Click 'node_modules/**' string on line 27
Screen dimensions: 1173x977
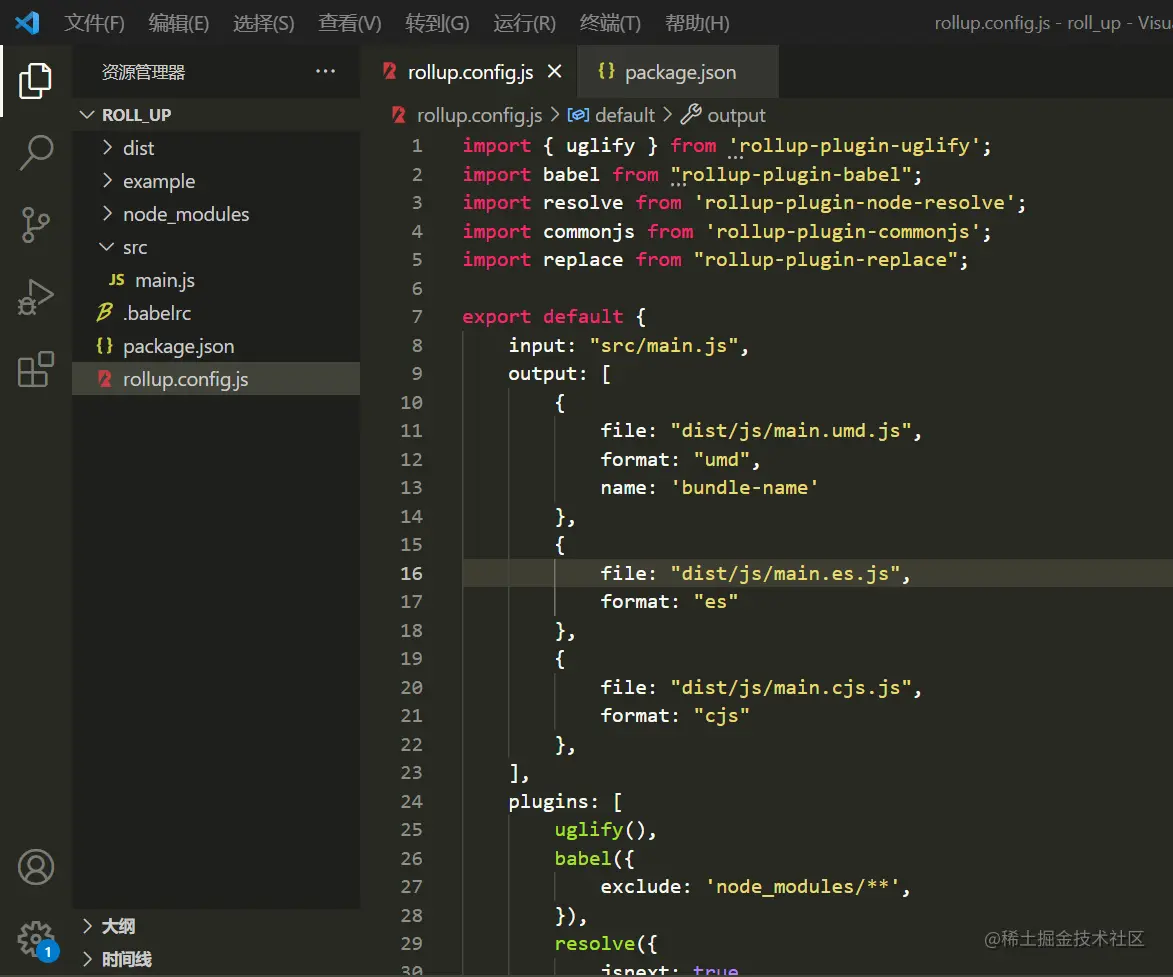pyautogui.click(x=803, y=886)
